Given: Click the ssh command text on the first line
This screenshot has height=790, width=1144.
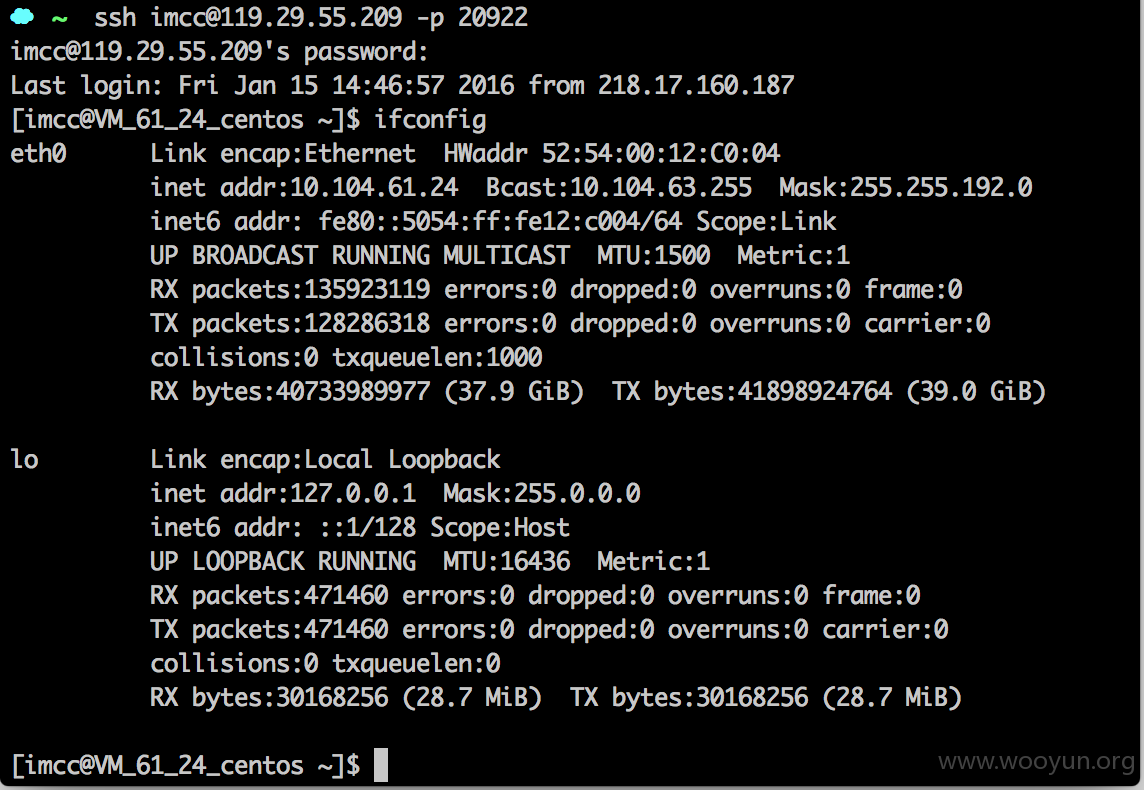Looking at the screenshot, I should pyautogui.click(x=311, y=18).
